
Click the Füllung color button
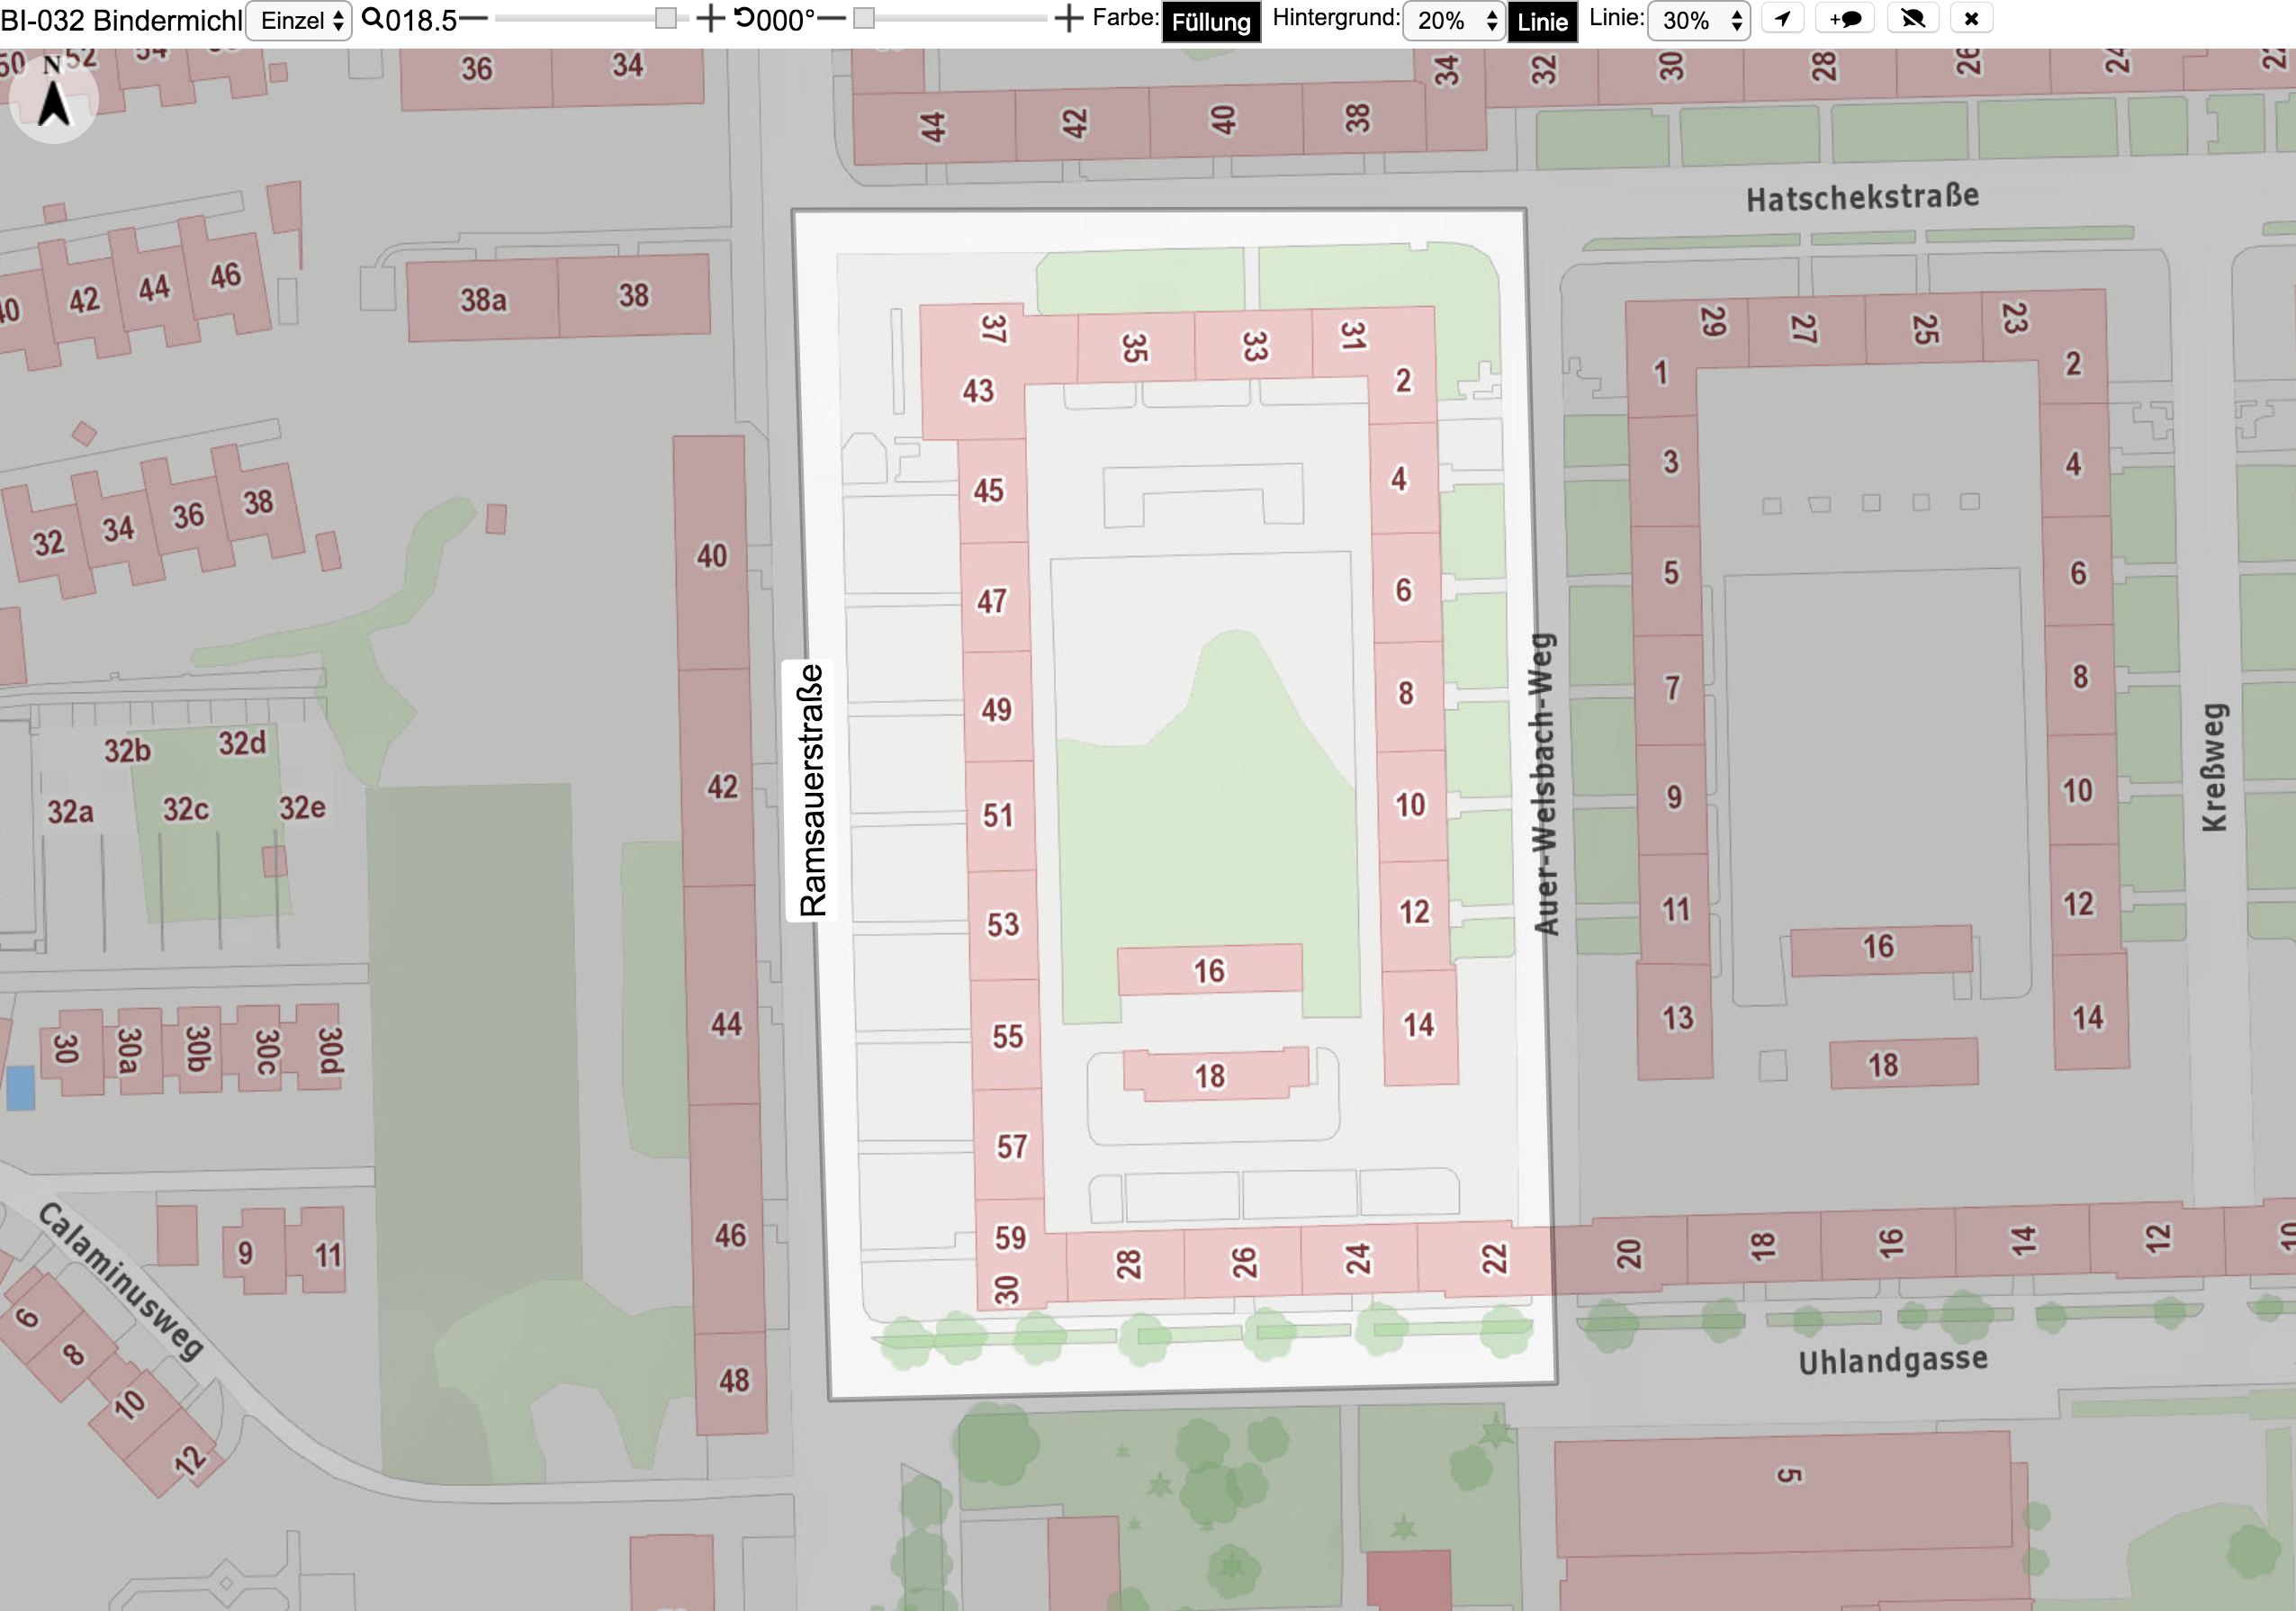[x=1210, y=22]
